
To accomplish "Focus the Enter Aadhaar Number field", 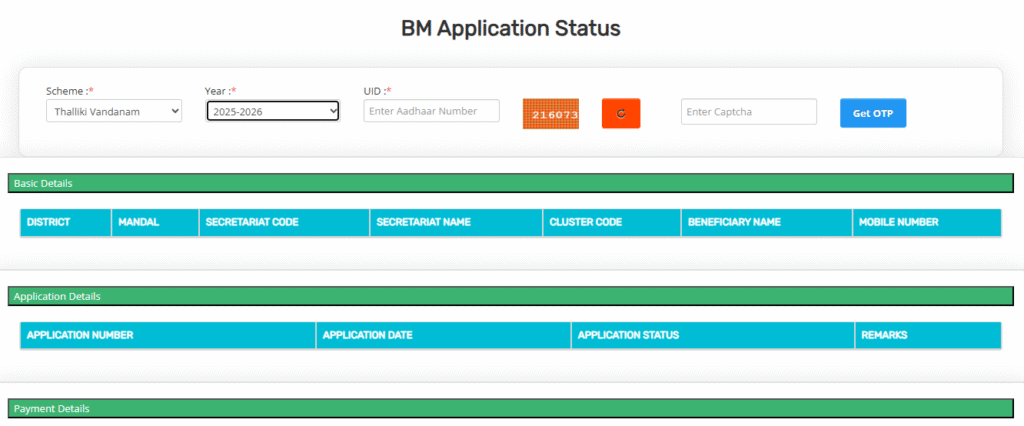I will point(432,111).
